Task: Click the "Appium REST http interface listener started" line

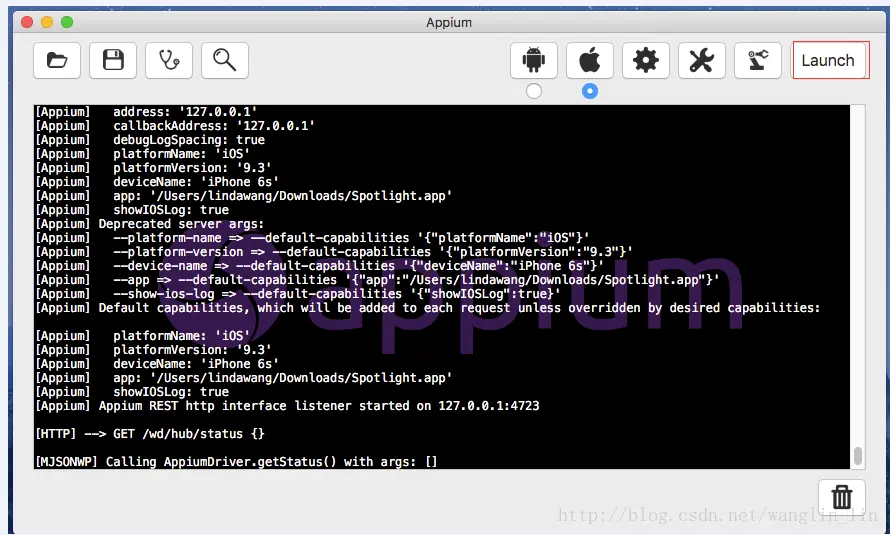Action: pyautogui.click(x=287, y=406)
